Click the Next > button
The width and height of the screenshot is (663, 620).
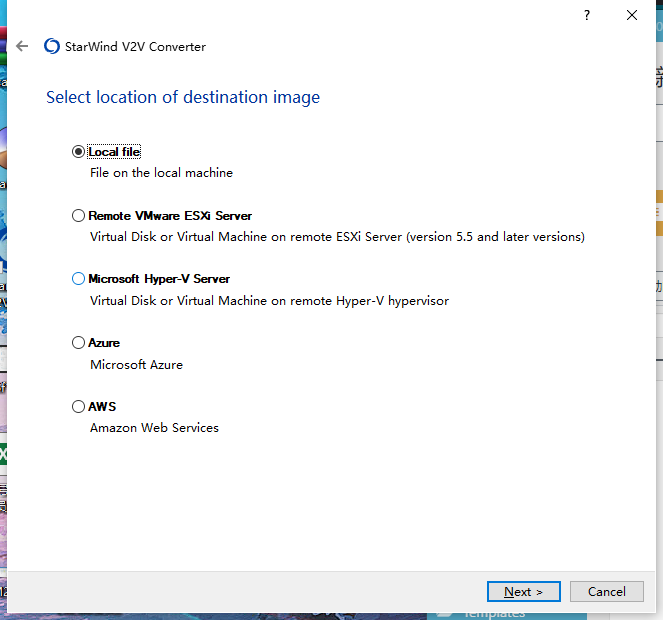(x=523, y=591)
